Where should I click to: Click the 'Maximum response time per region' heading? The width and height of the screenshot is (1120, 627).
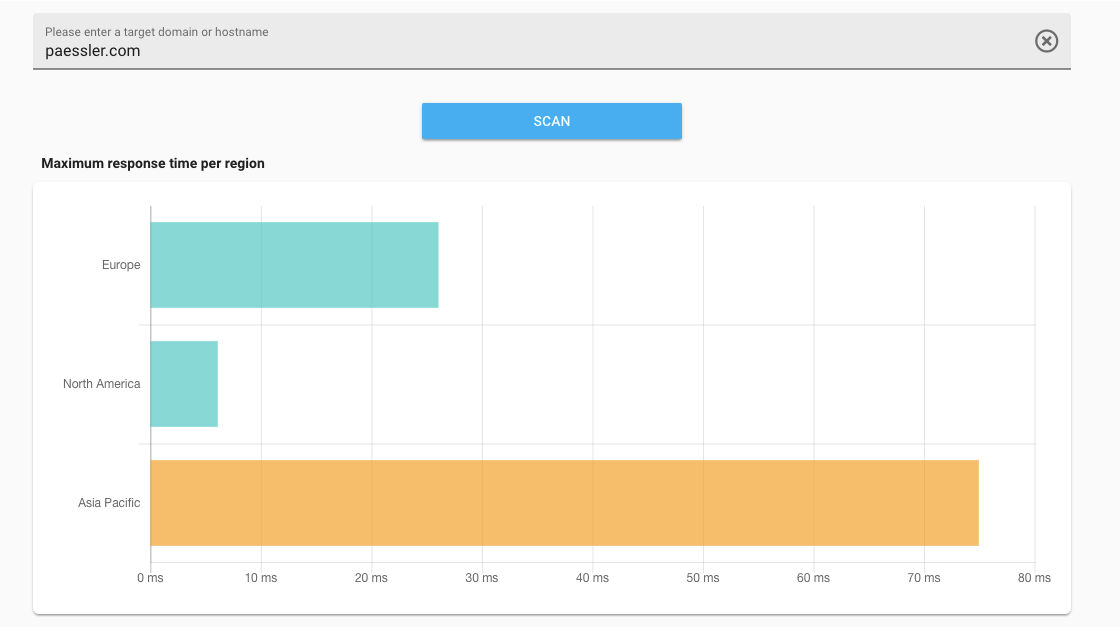(x=153, y=164)
